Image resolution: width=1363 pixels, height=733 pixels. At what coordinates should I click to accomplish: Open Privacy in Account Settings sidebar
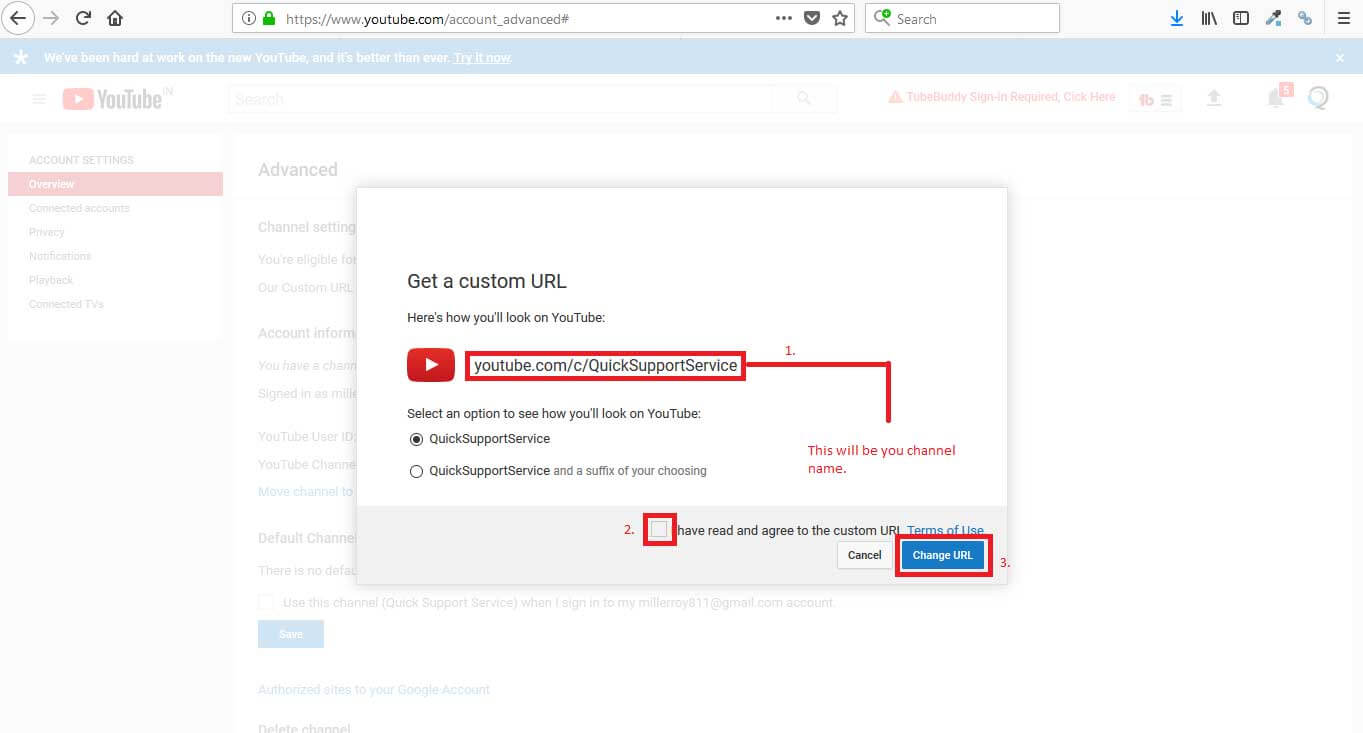point(46,231)
